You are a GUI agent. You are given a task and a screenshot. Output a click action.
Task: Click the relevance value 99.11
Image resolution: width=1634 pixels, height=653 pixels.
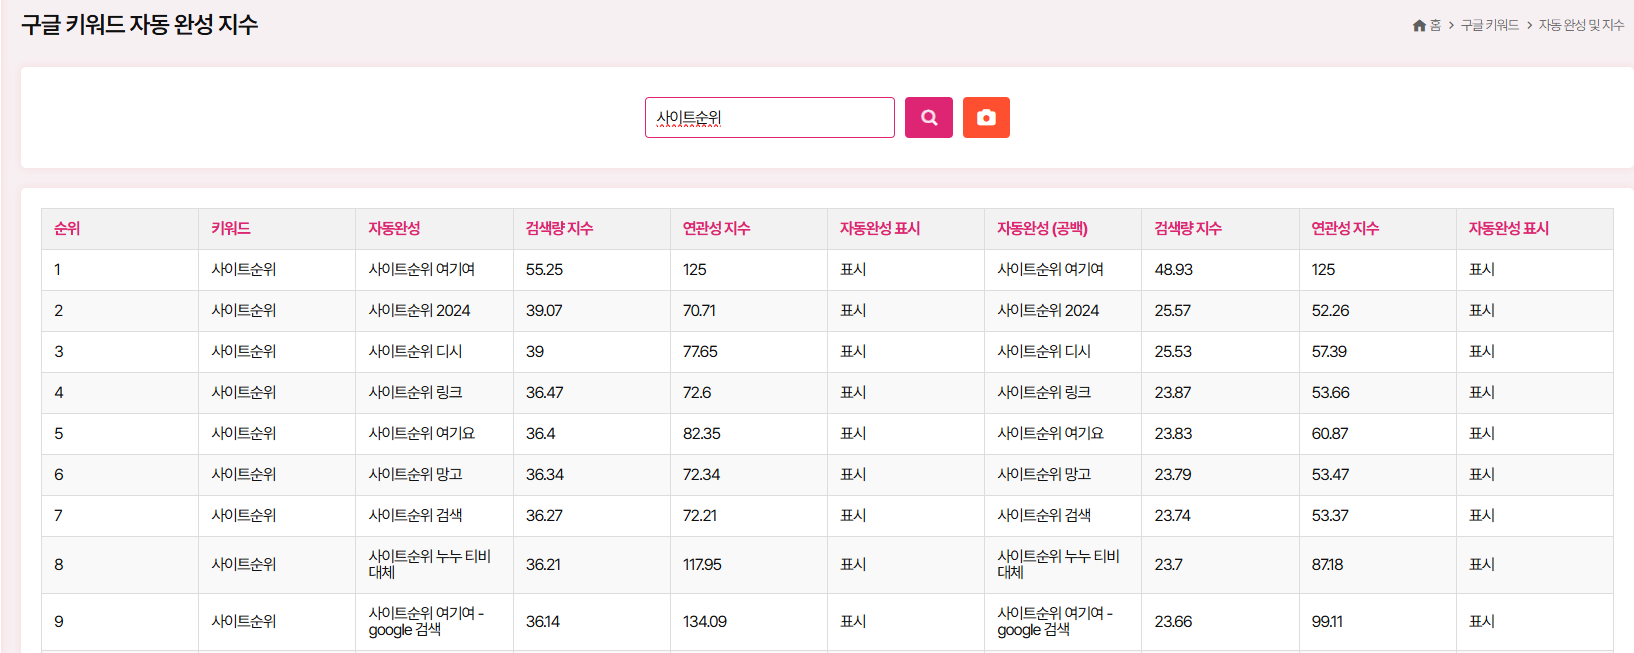tap(1327, 622)
